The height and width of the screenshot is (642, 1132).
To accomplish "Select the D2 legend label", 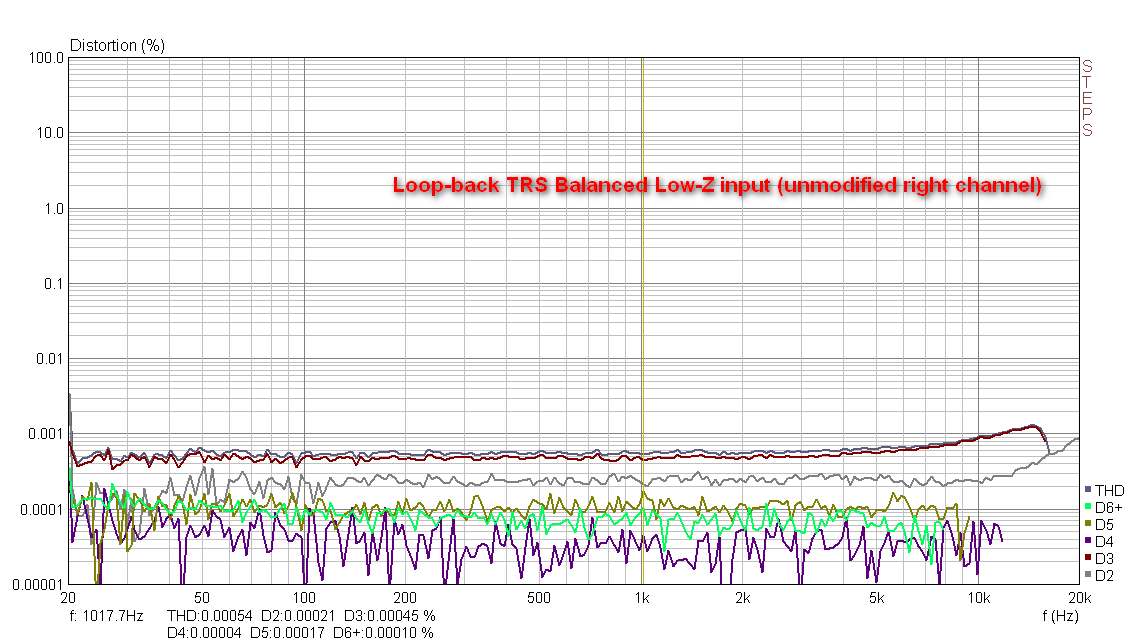I will (x=1105, y=575).
